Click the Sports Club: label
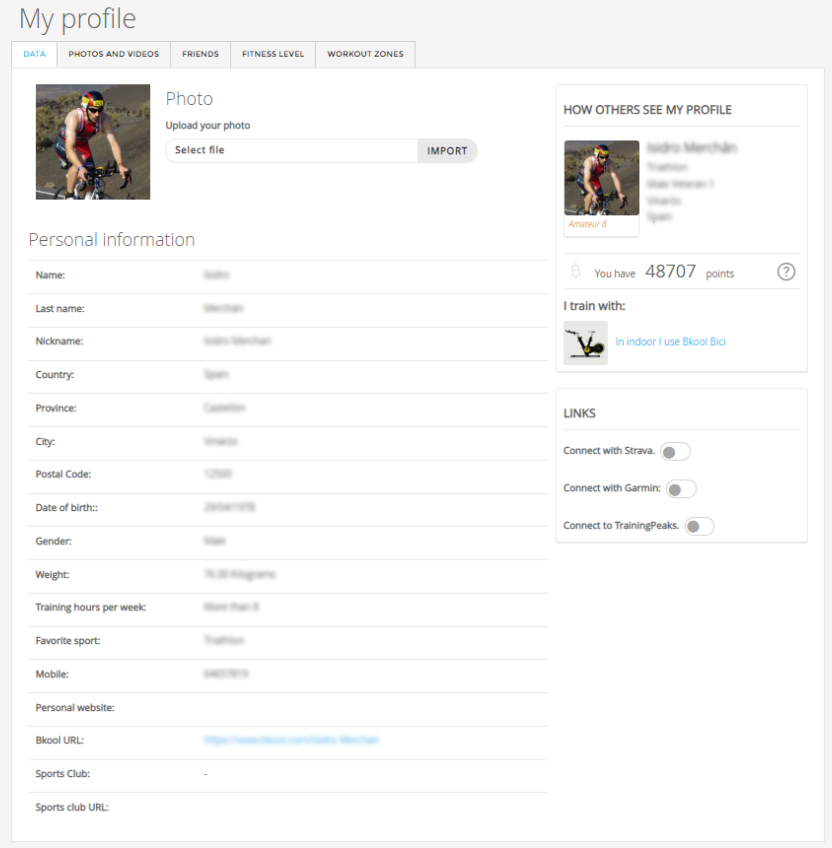The width and height of the screenshot is (832, 848). (x=63, y=774)
